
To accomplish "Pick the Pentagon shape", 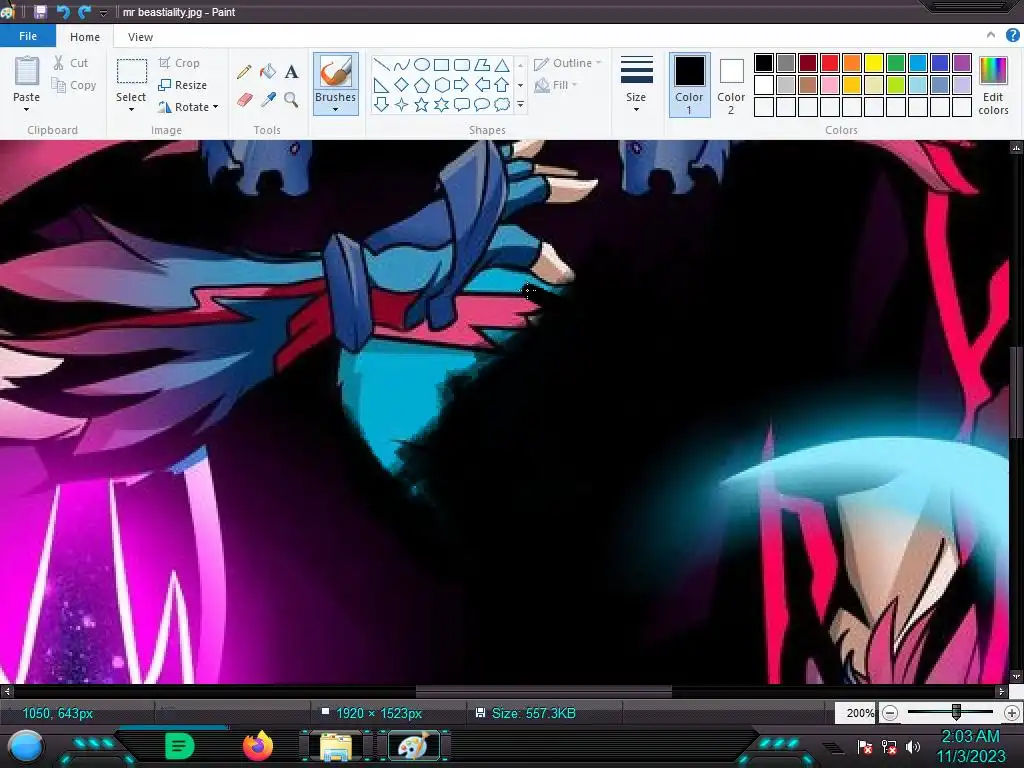I will 422,85.
